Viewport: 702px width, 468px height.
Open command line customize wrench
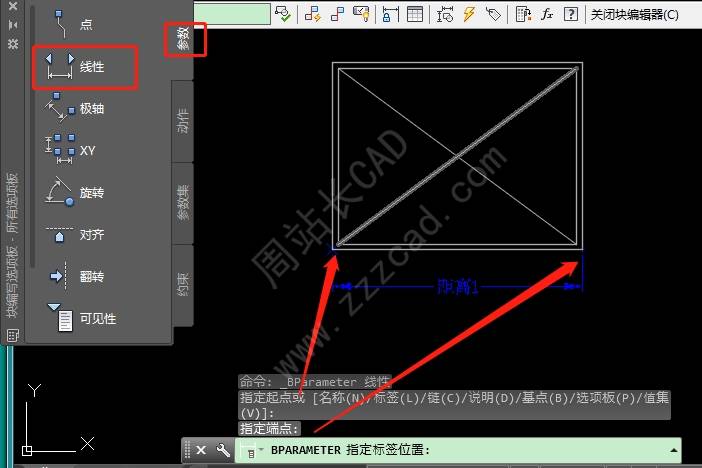click(223, 451)
